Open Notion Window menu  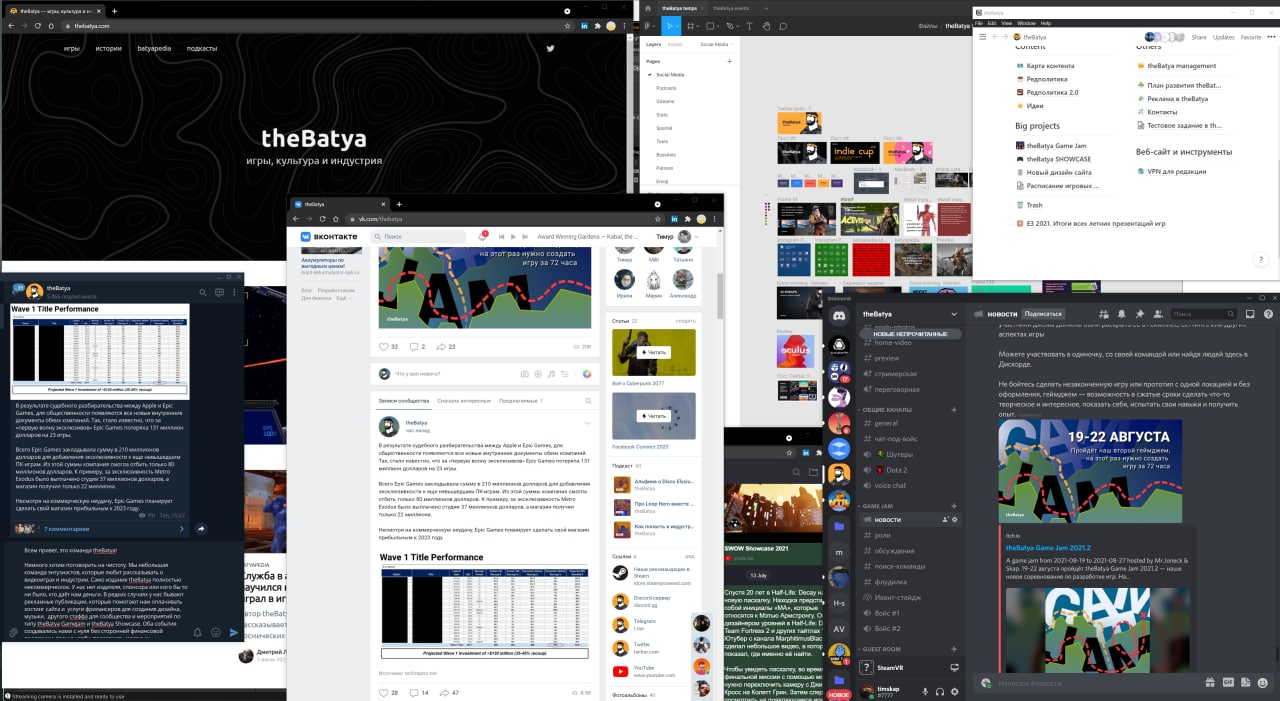pyautogui.click(x=1025, y=22)
